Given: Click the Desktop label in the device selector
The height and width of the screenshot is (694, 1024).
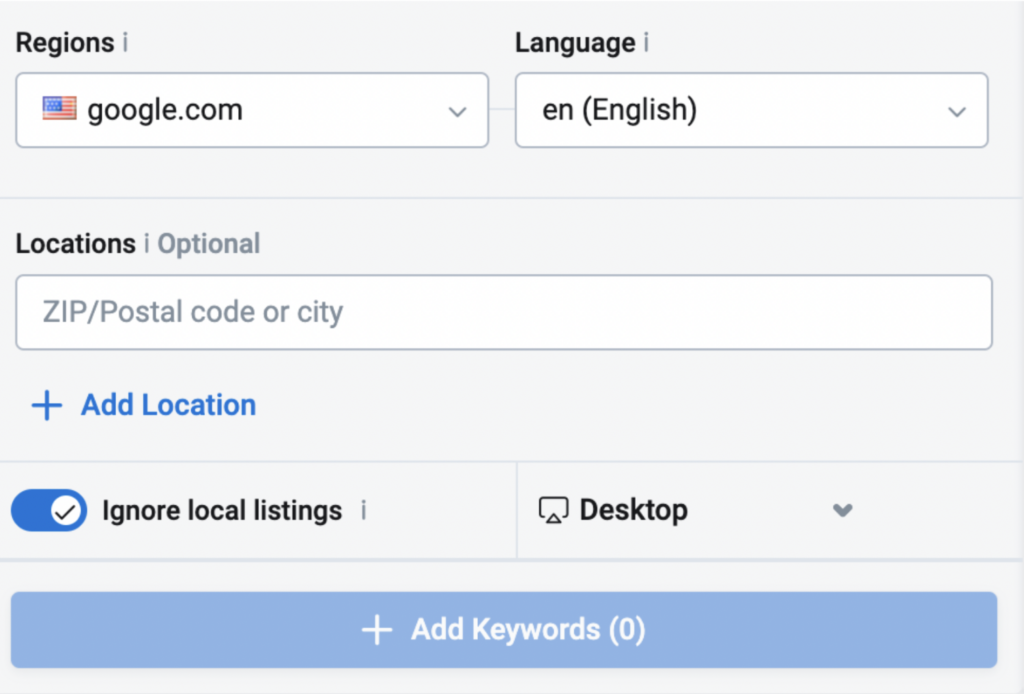Looking at the screenshot, I should [x=633, y=510].
